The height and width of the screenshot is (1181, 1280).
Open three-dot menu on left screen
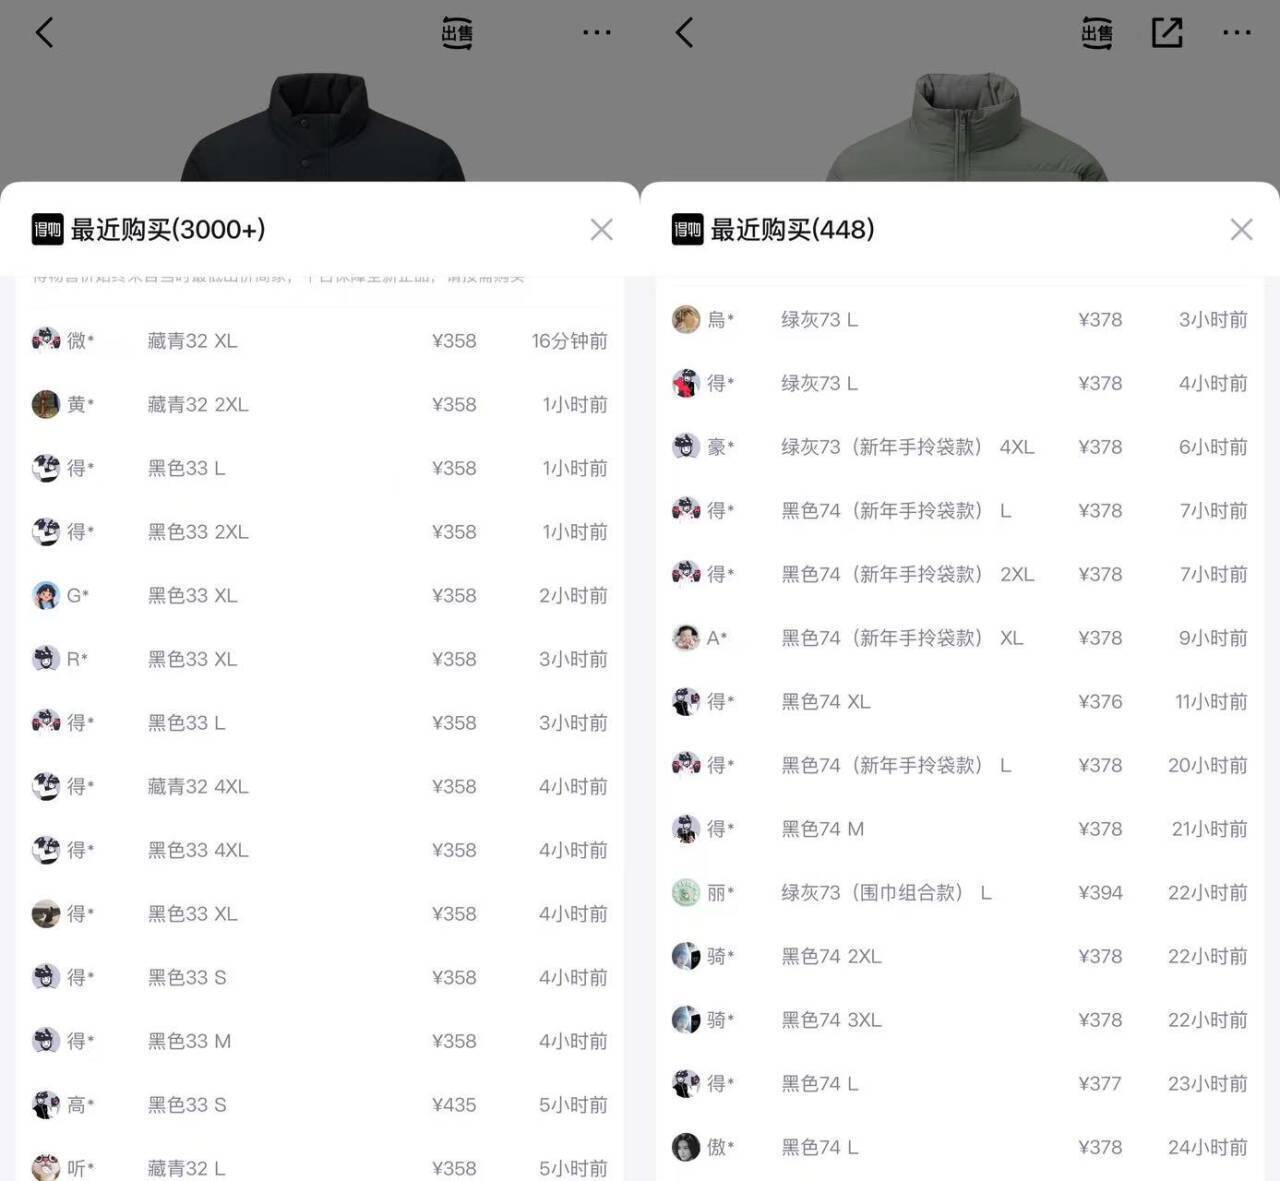pos(596,33)
